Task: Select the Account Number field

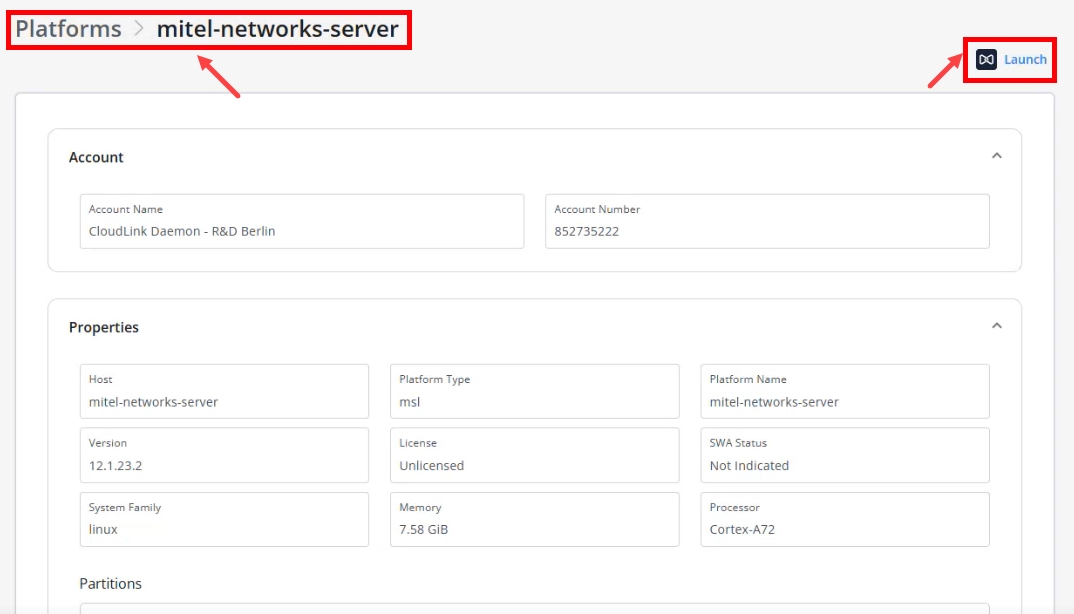Action: (767, 221)
